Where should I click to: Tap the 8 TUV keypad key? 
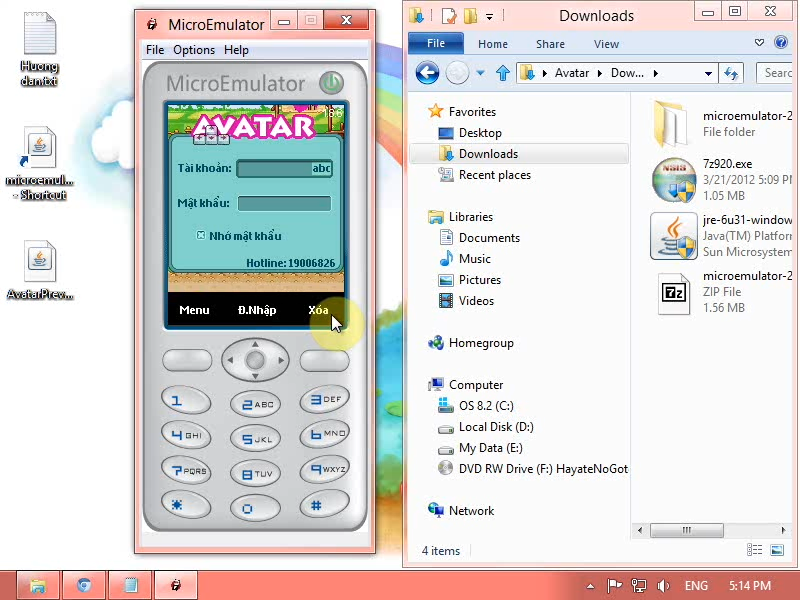[255, 473]
